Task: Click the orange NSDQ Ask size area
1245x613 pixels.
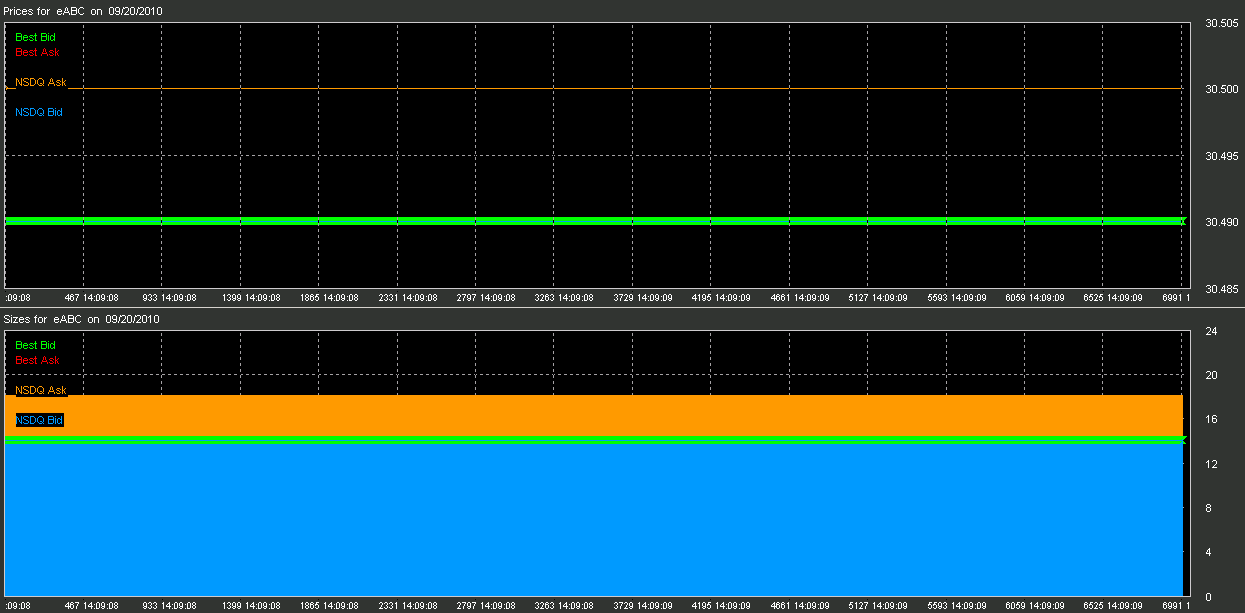Action: point(594,415)
